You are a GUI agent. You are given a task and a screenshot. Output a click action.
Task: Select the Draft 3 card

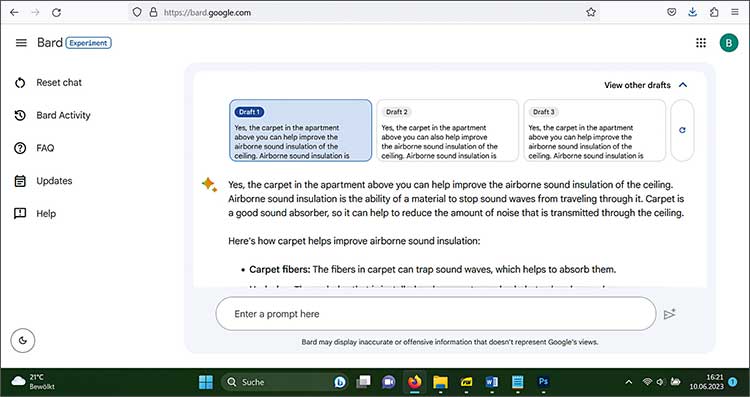click(595, 130)
